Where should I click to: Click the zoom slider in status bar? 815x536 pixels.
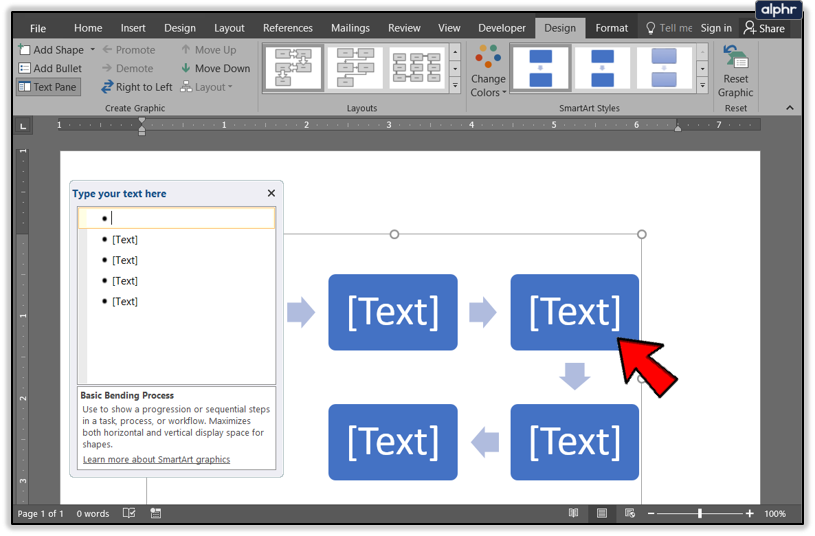(x=699, y=513)
